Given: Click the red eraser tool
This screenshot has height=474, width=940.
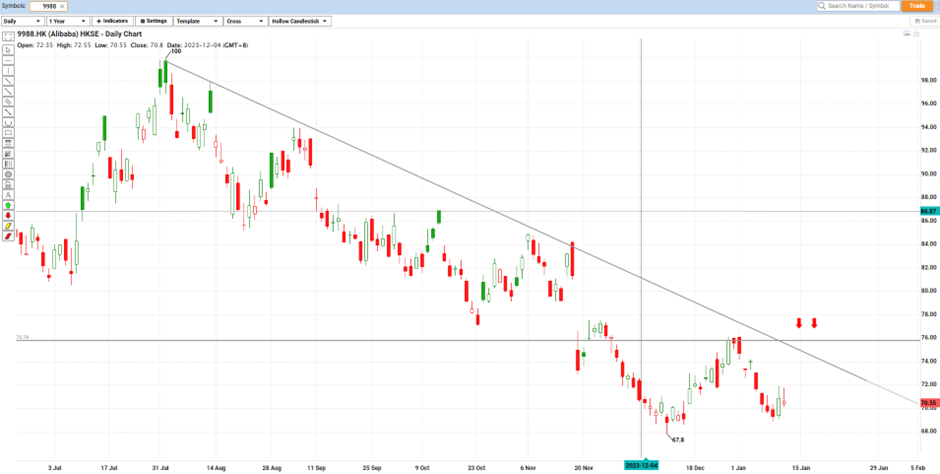Looking at the screenshot, I should 9,237.
